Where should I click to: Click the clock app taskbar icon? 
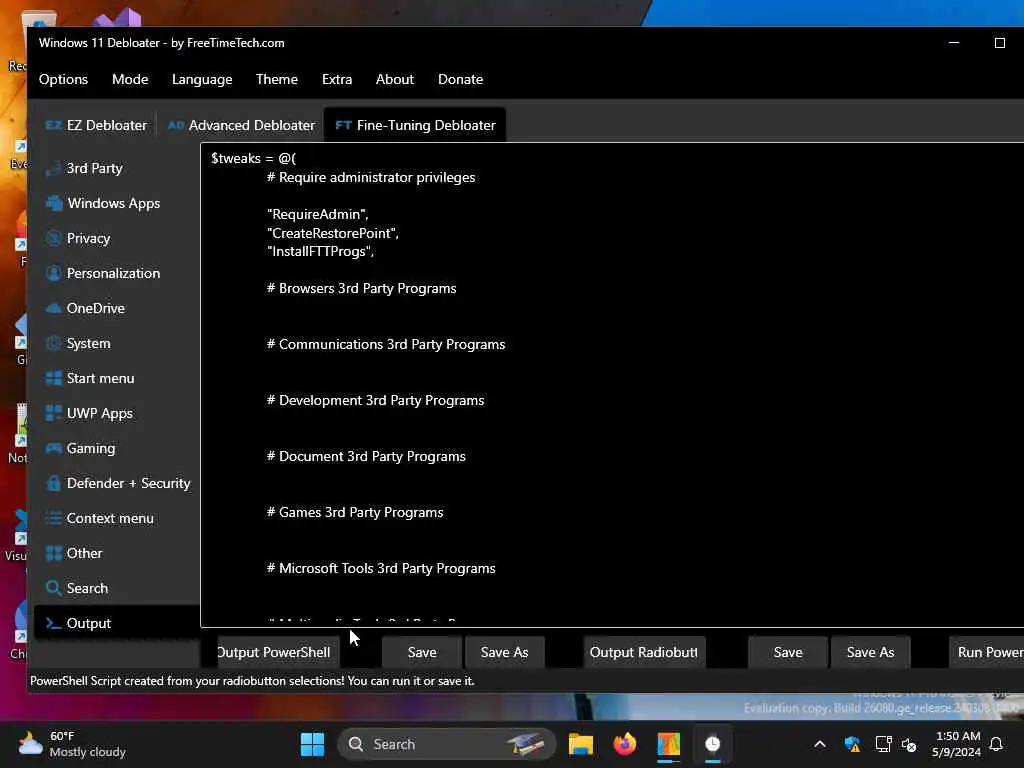point(712,744)
